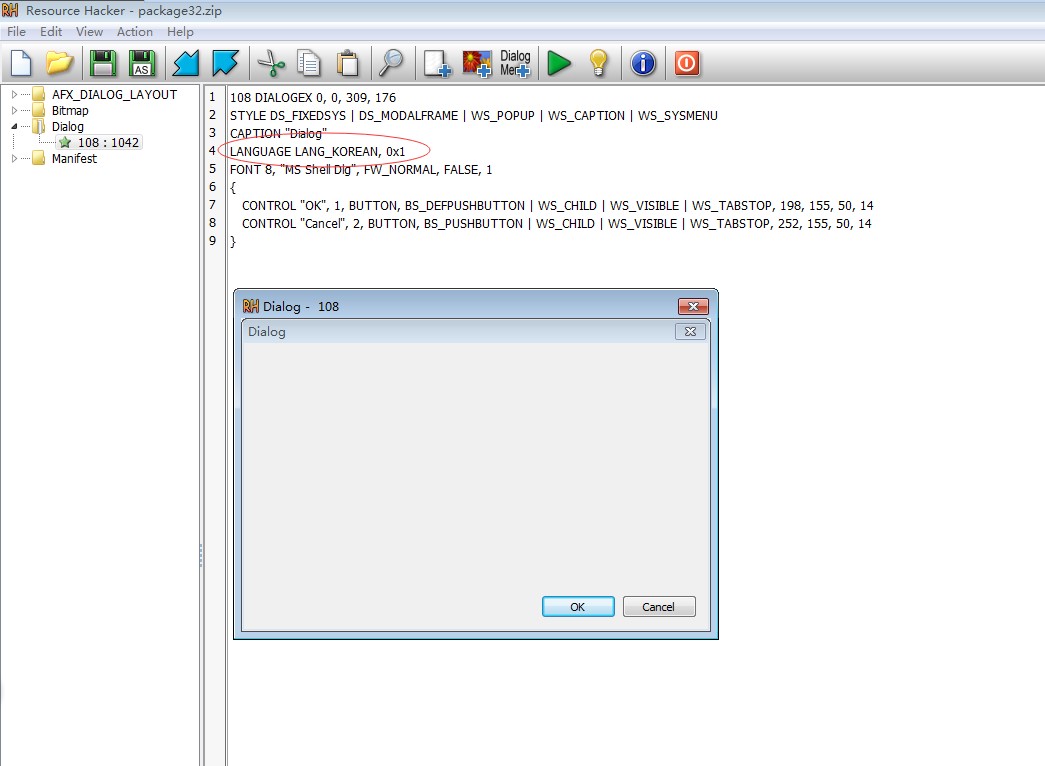The width and height of the screenshot is (1045, 766).
Task: Click the blue left-pointing bookmark arrow icon
Action: pyautogui.click(x=186, y=63)
